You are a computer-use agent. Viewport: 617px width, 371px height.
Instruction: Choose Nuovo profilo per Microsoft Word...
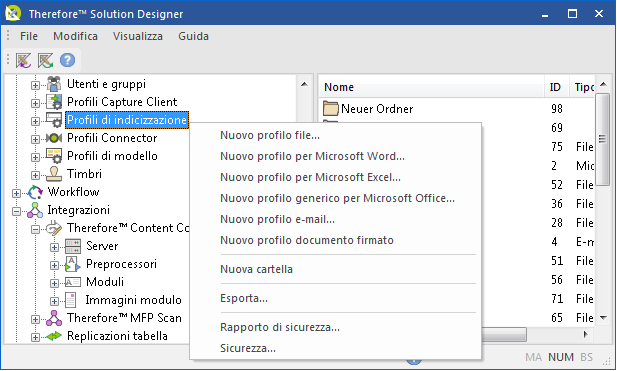click(335, 156)
